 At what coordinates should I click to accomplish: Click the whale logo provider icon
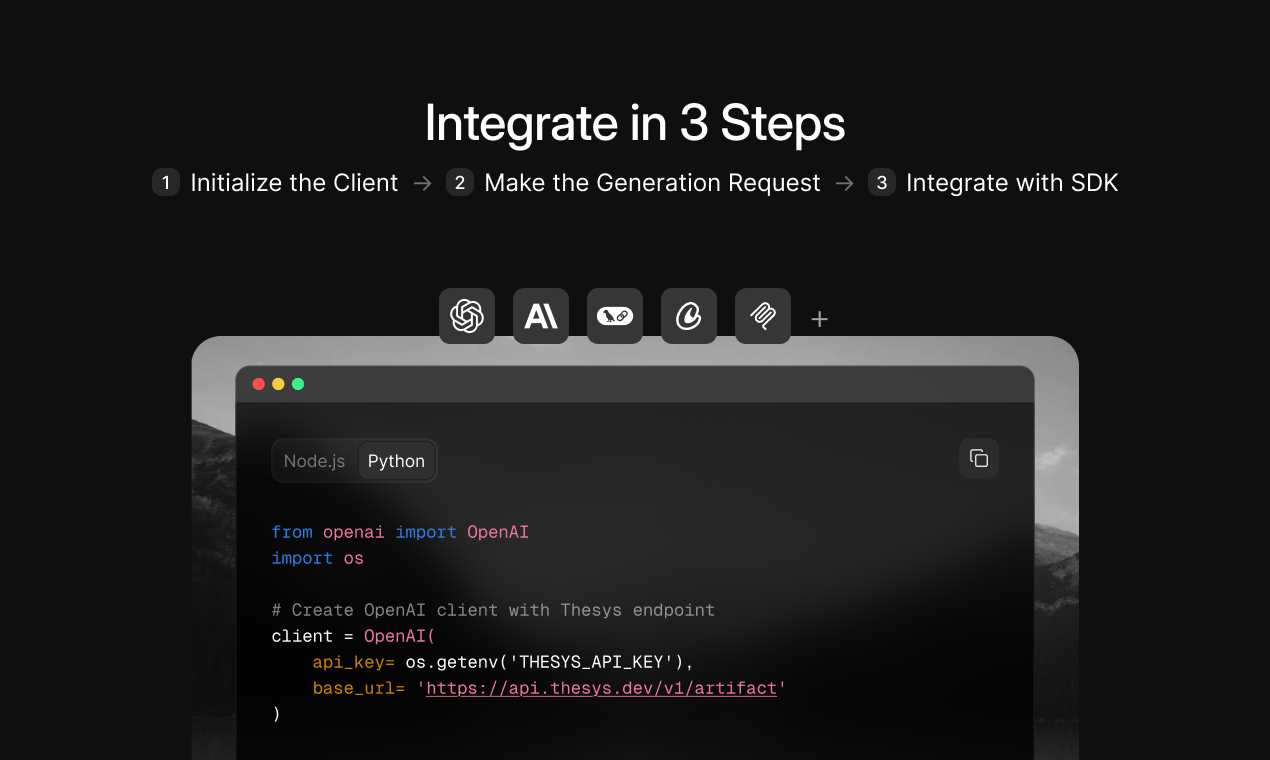(x=614, y=316)
